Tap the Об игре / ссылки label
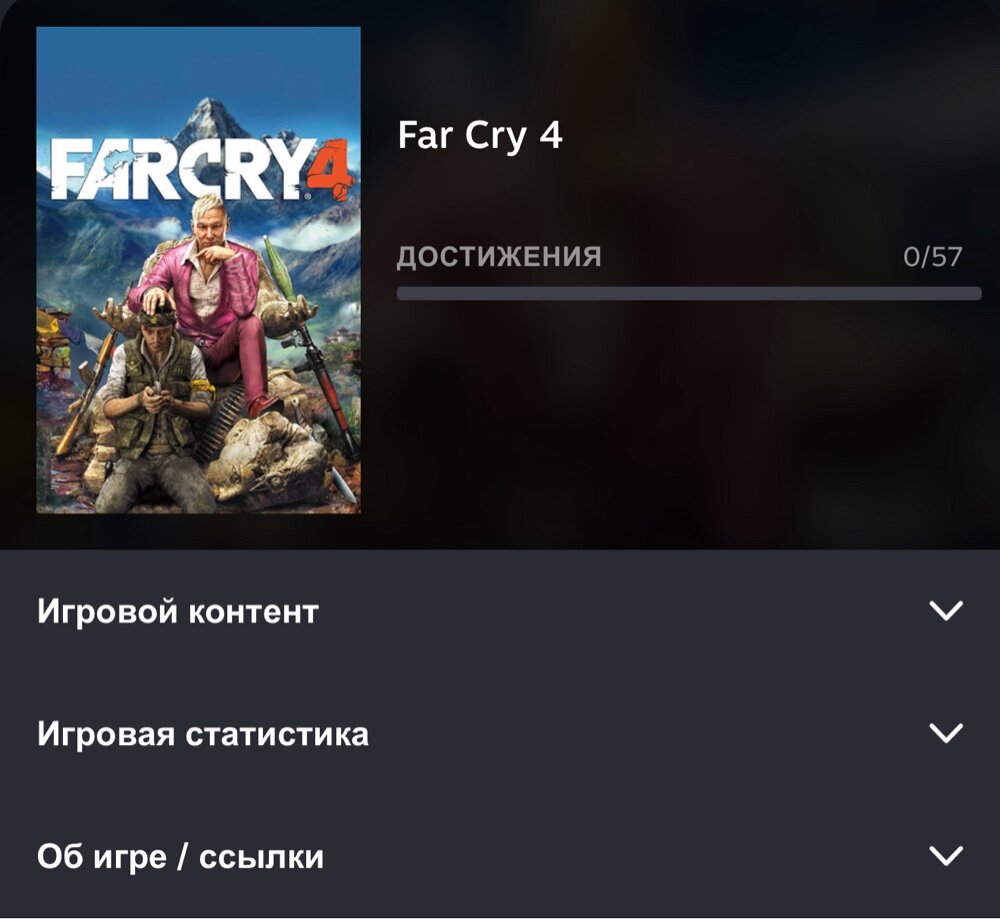 click(x=180, y=856)
